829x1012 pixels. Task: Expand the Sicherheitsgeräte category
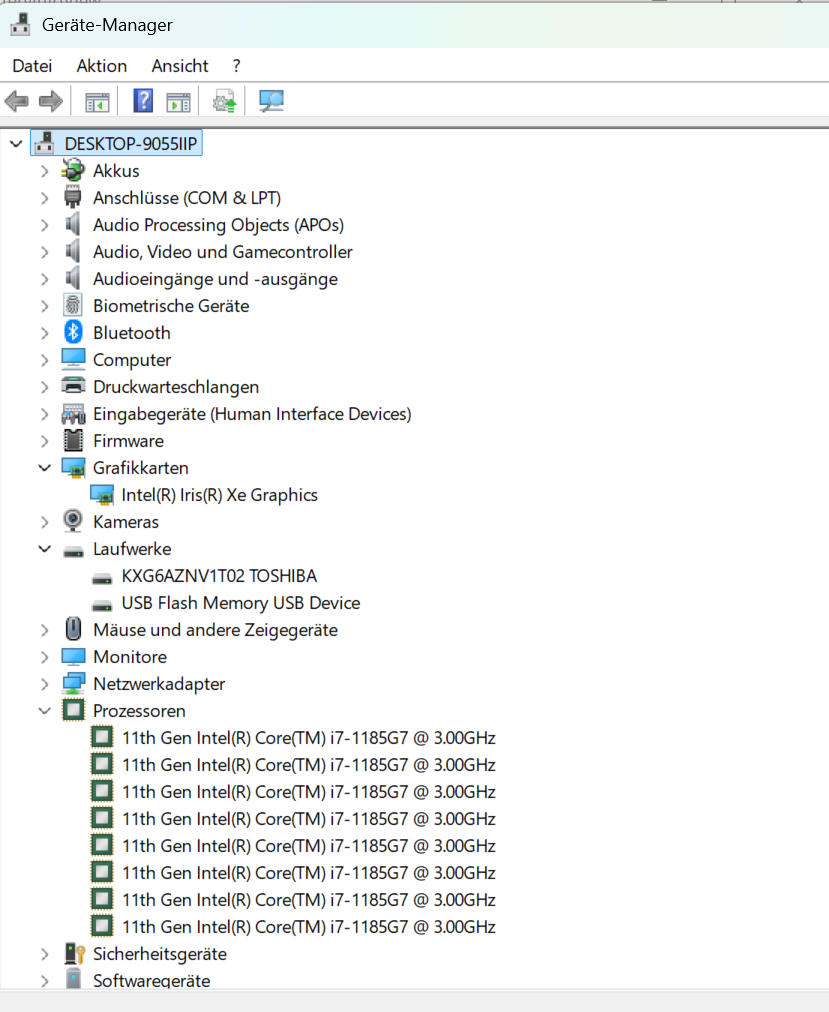click(x=44, y=954)
